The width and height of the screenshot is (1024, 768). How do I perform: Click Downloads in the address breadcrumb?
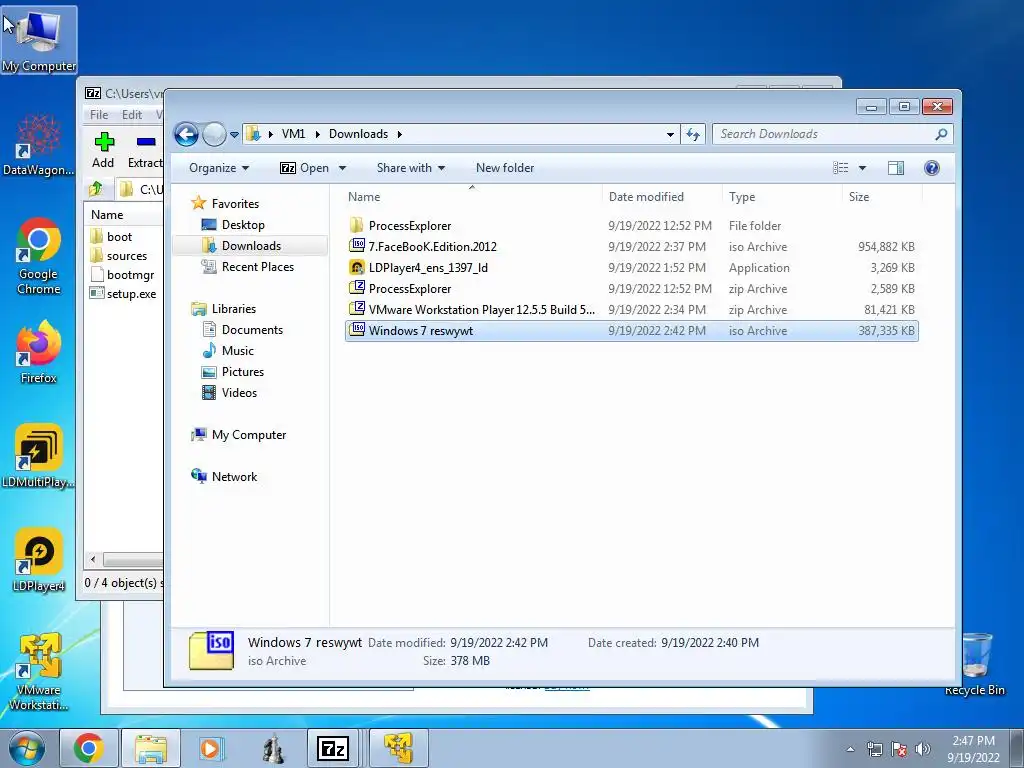tap(358, 134)
